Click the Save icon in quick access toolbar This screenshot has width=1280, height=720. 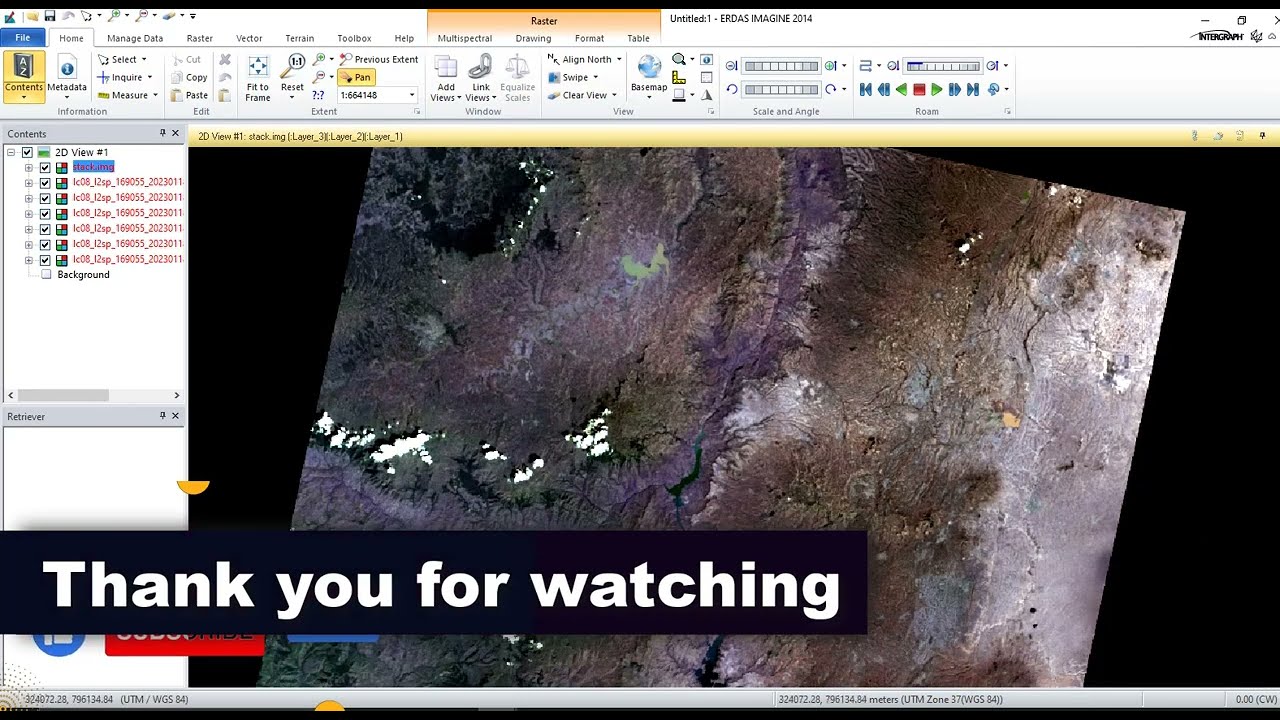49,16
